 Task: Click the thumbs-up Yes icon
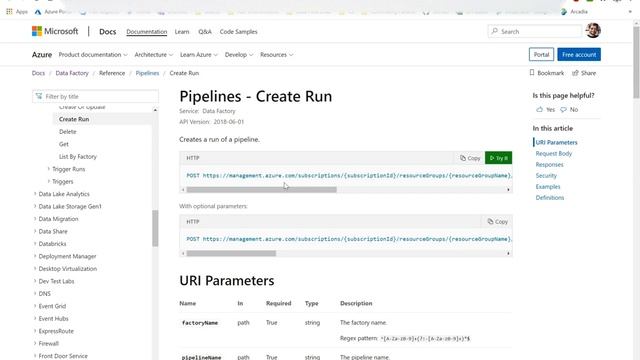click(x=540, y=109)
